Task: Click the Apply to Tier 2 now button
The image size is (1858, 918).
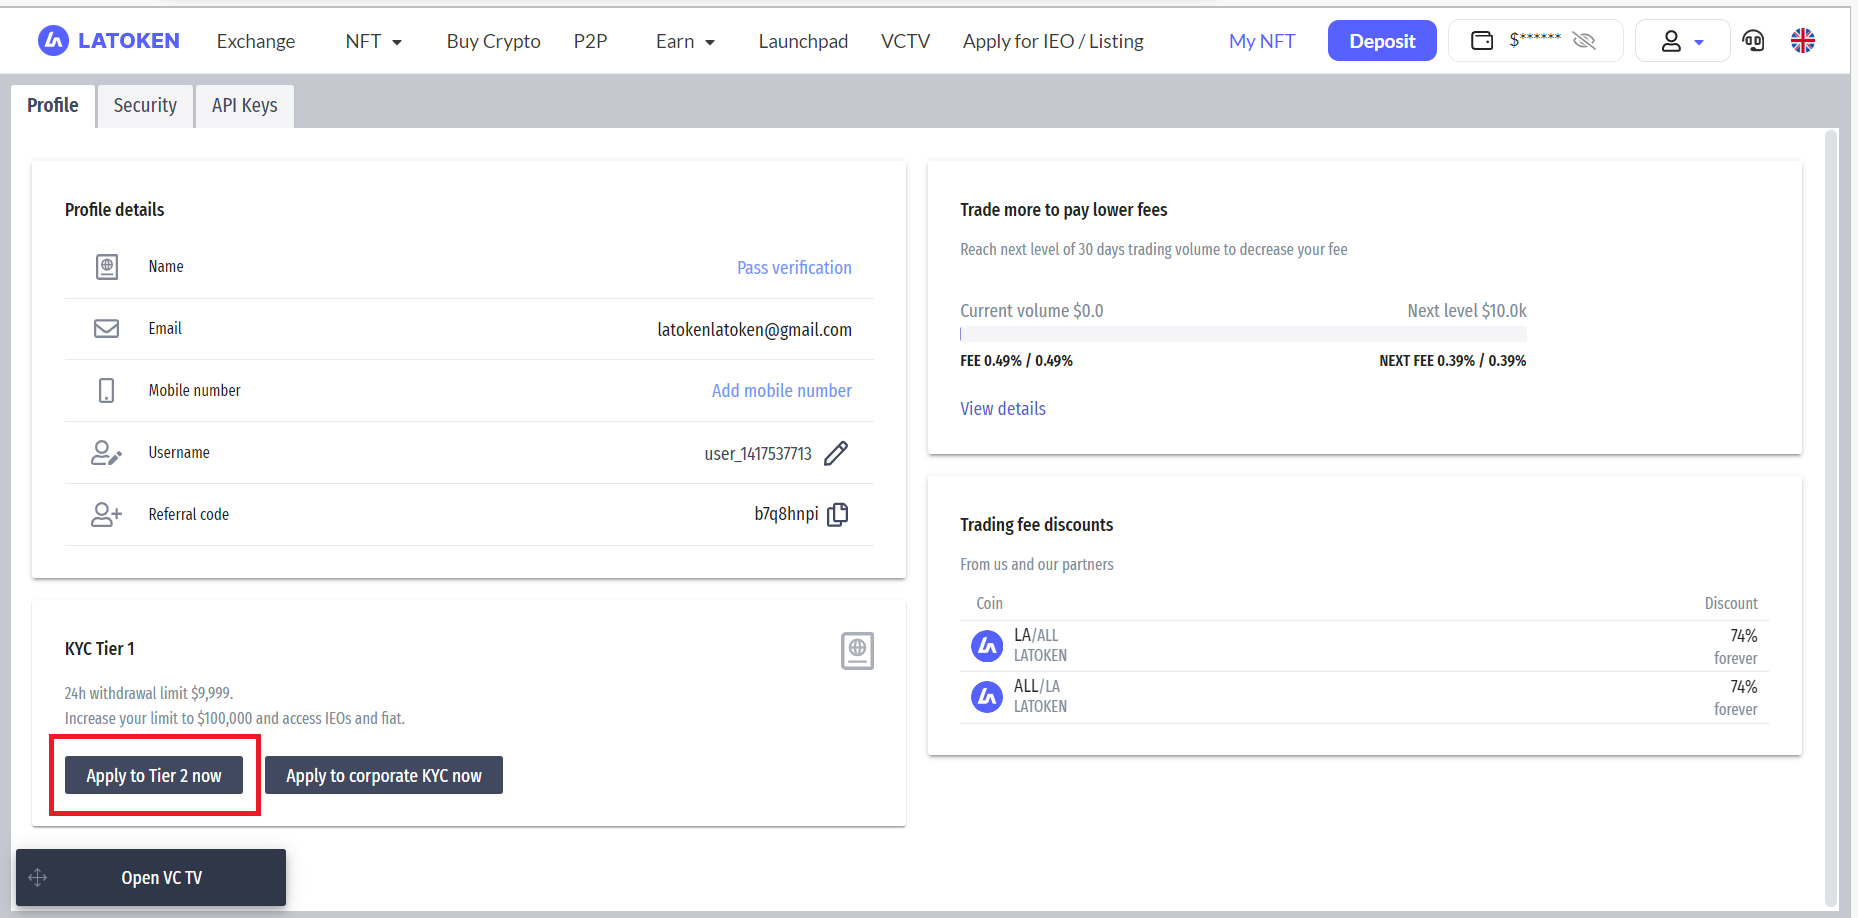Action: 154,776
